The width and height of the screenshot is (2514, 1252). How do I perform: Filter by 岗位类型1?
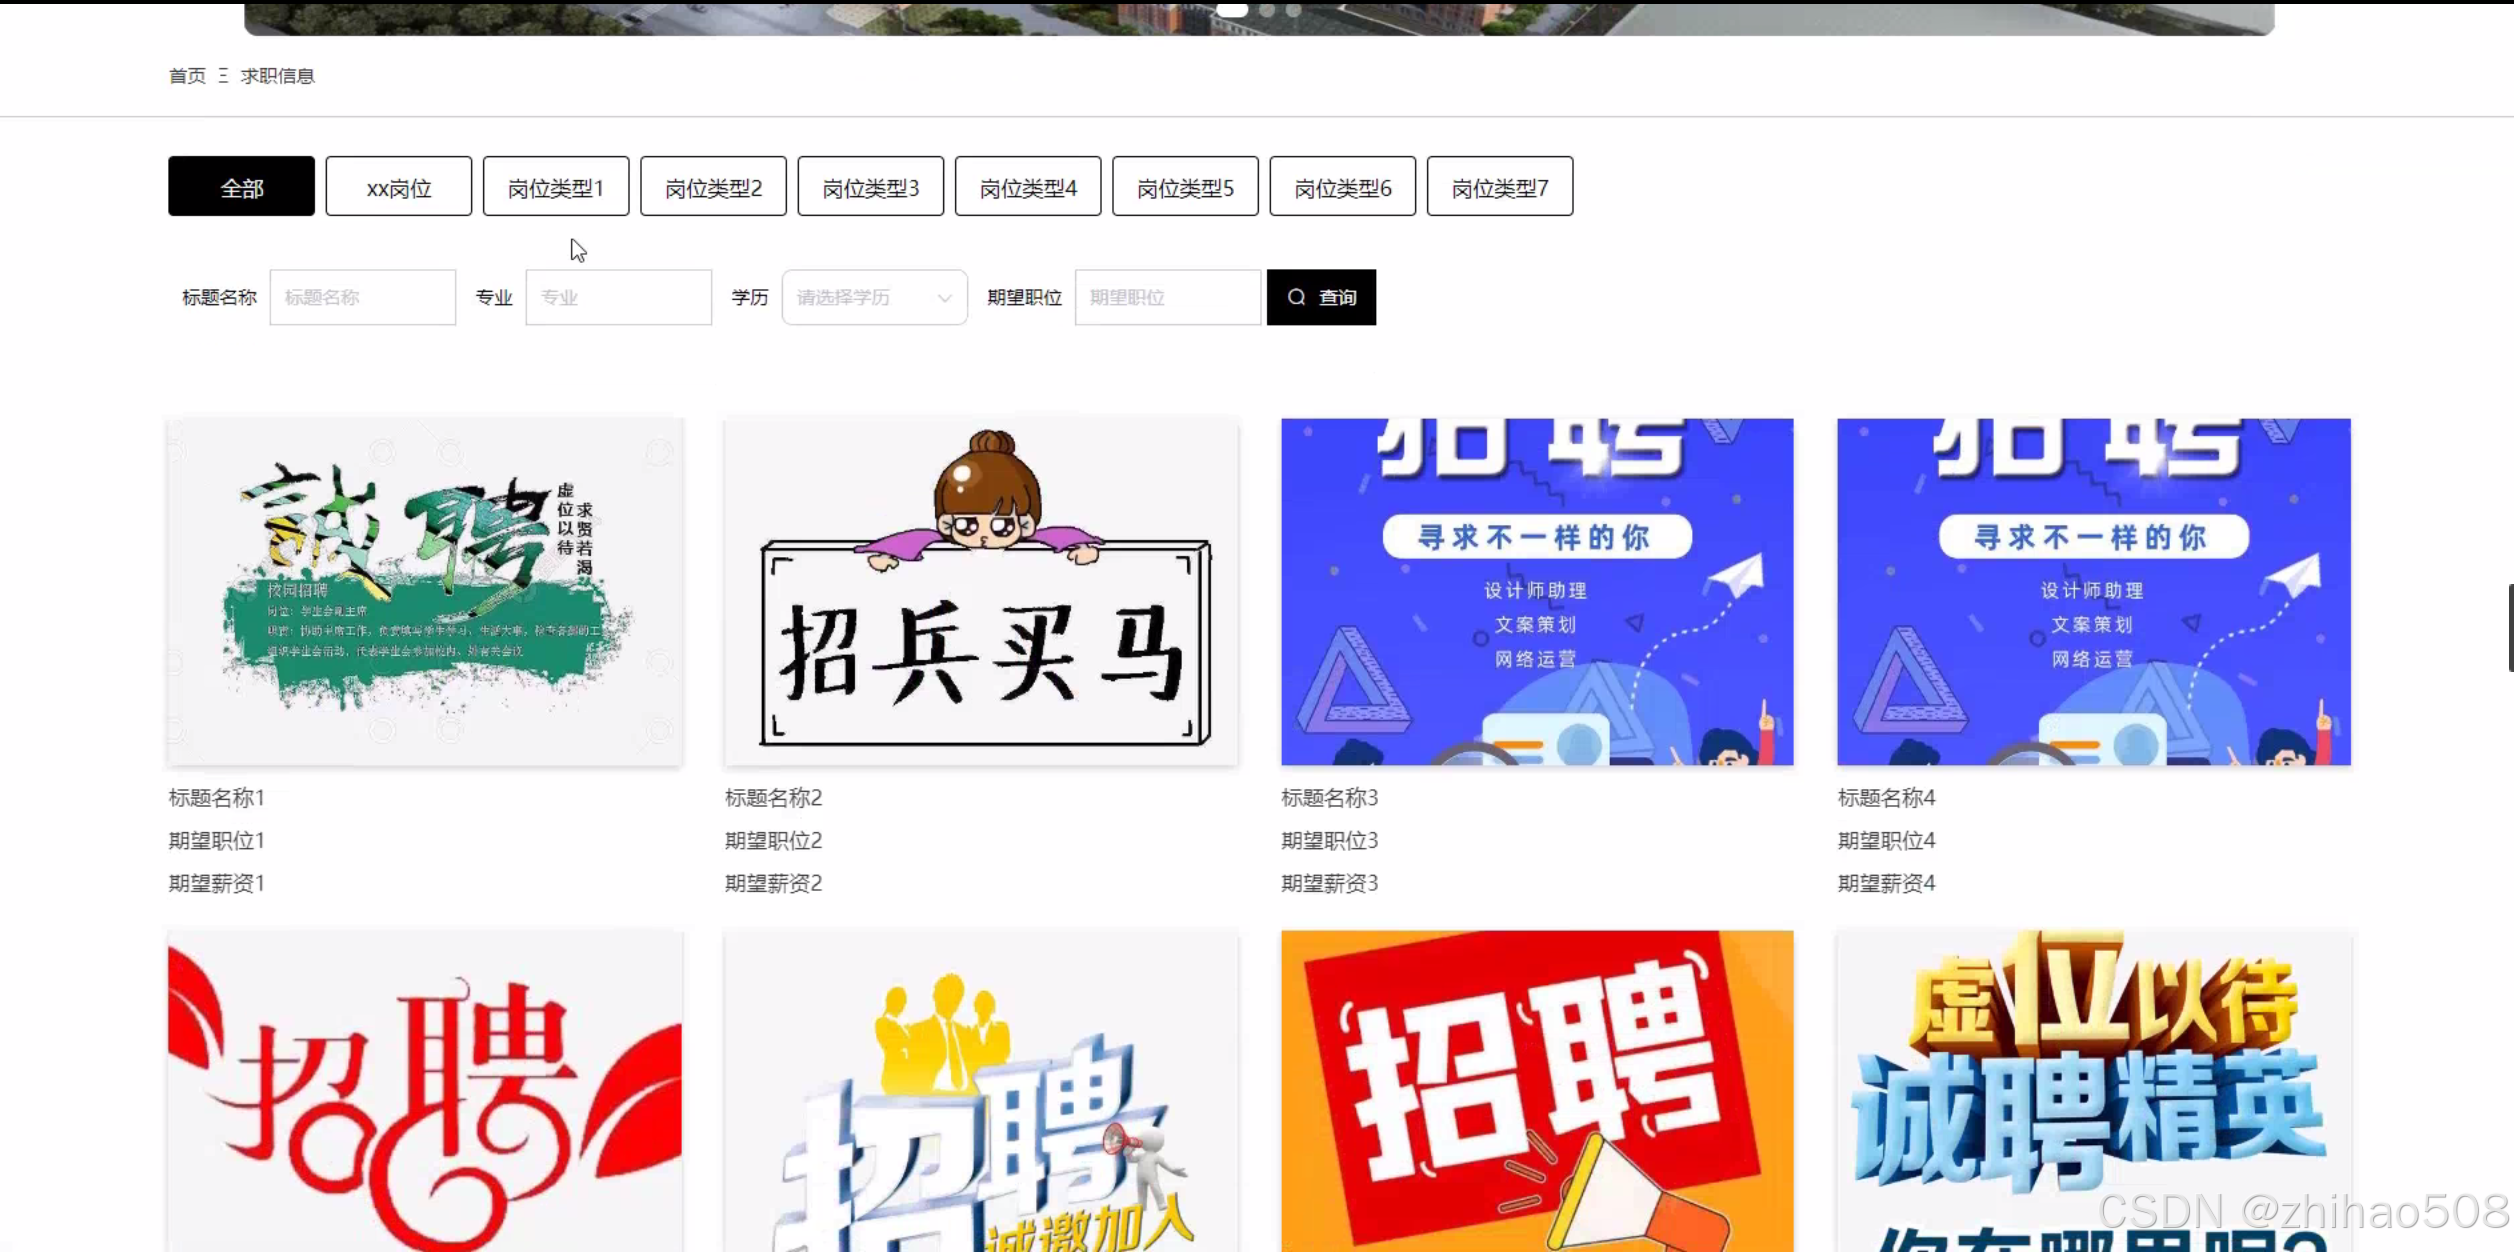[x=555, y=187]
